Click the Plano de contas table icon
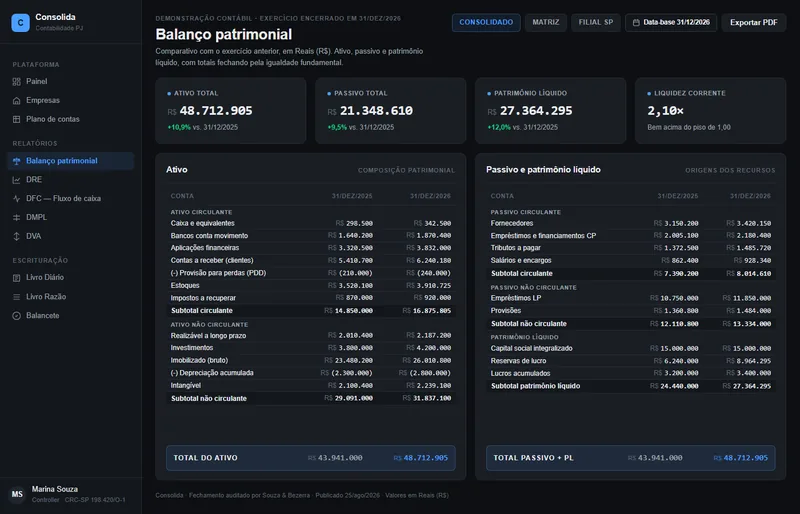The height and width of the screenshot is (514, 800). click(16, 119)
